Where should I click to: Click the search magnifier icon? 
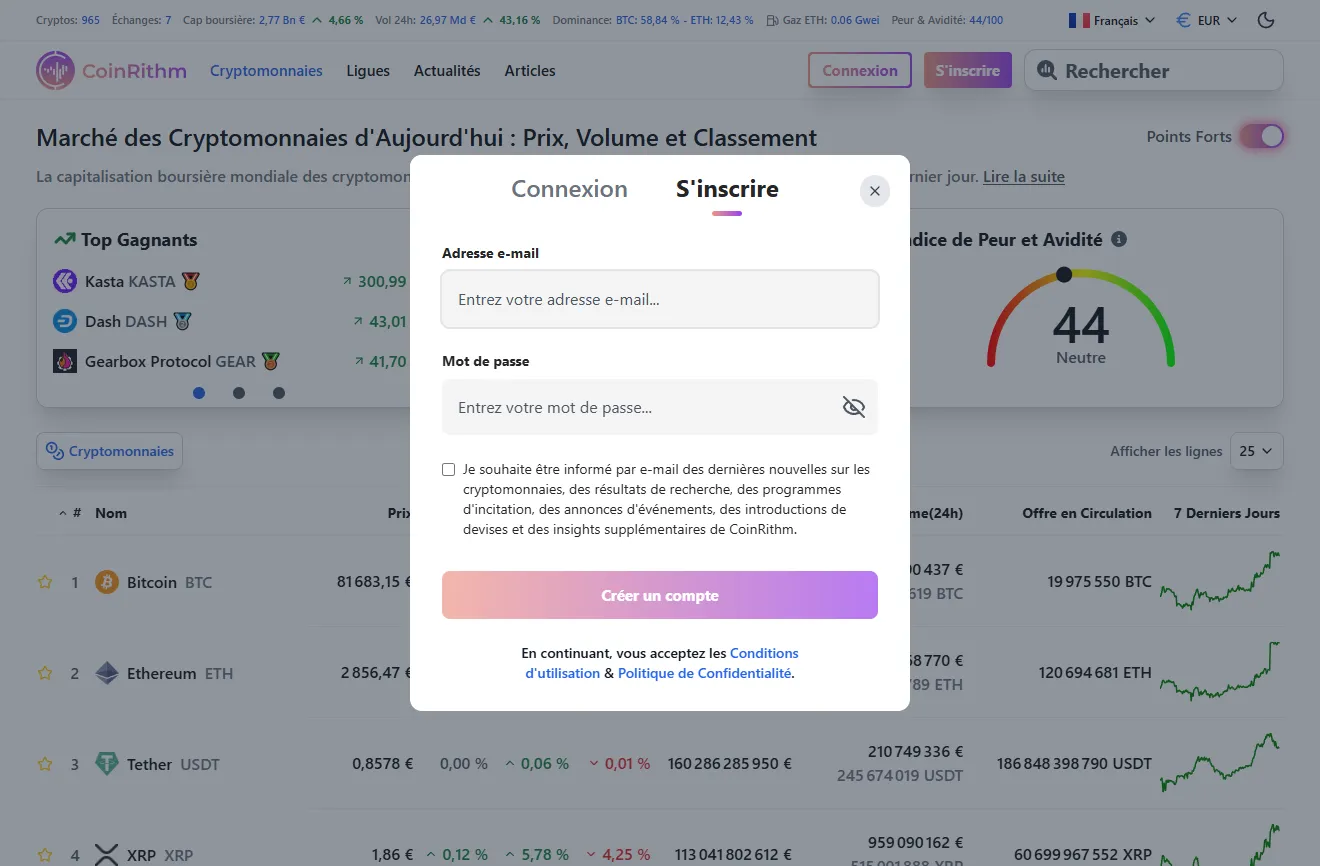[x=1046, y=70]
